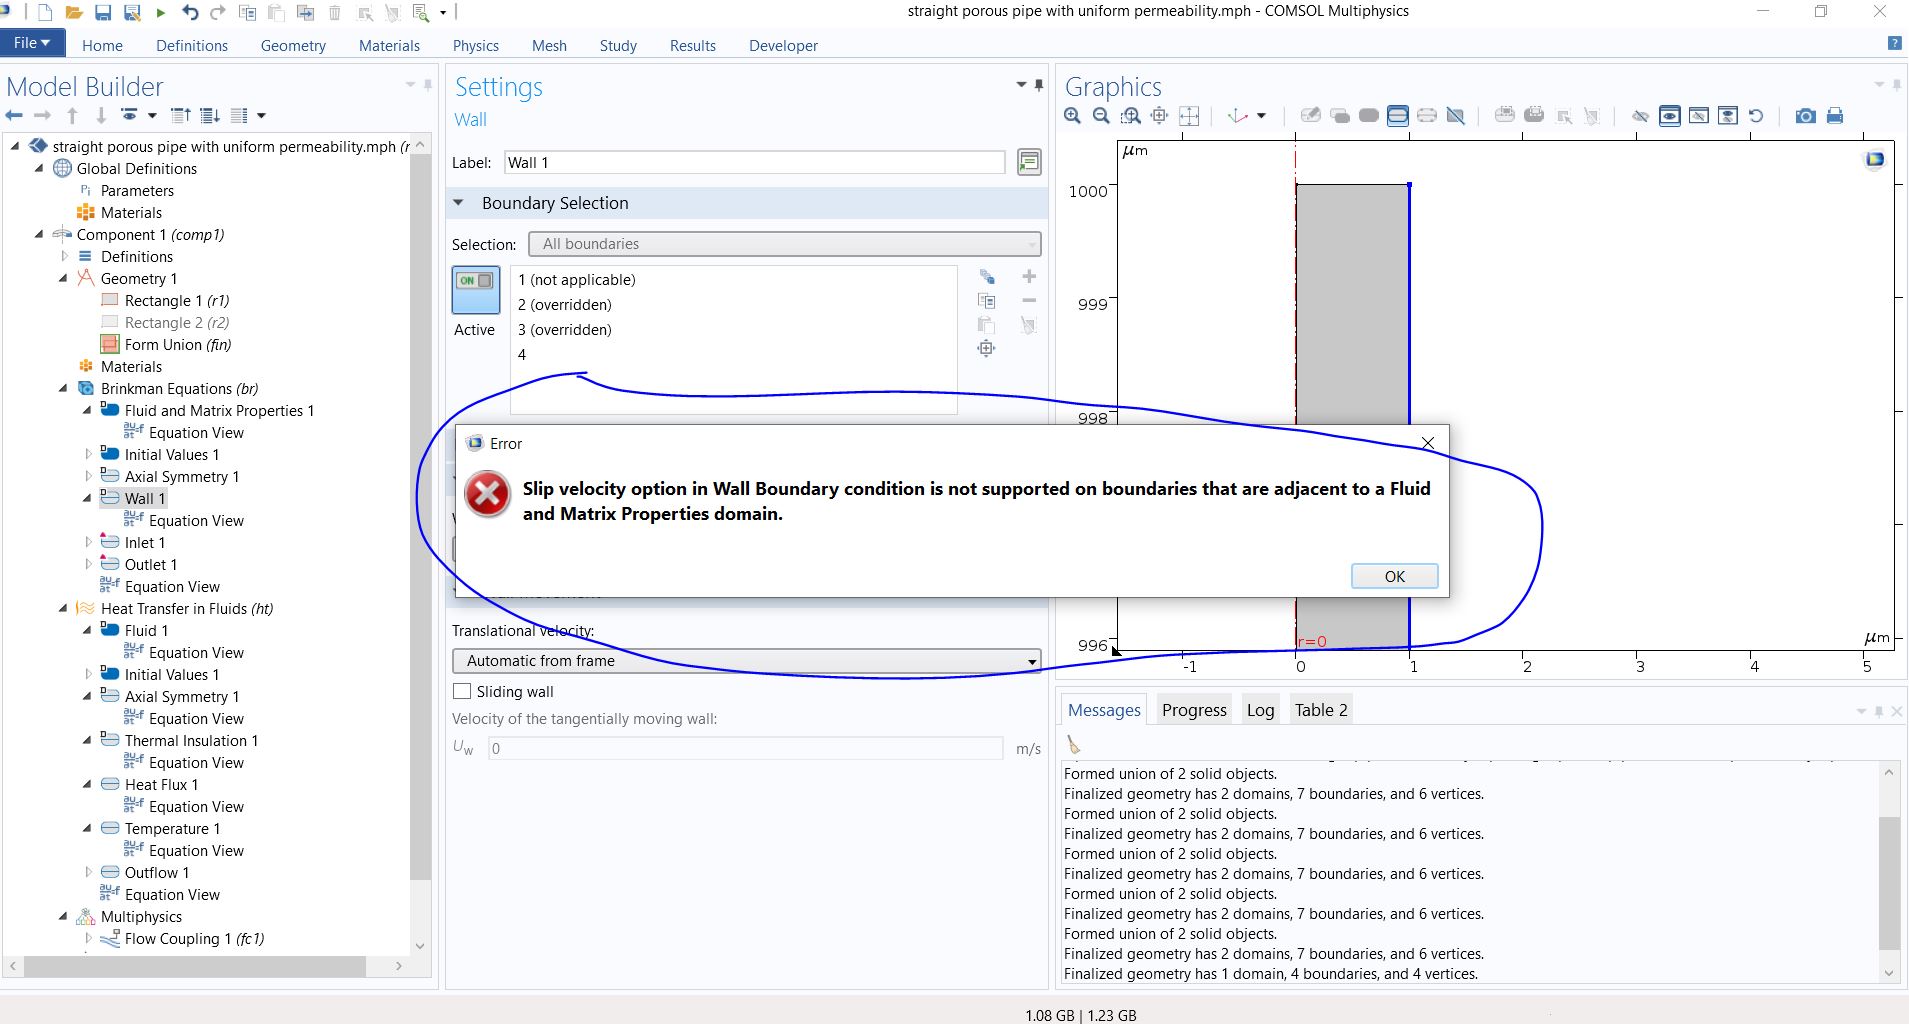Click the Redo arrow icon
1909x1024 pixels.
click(218, 13)
